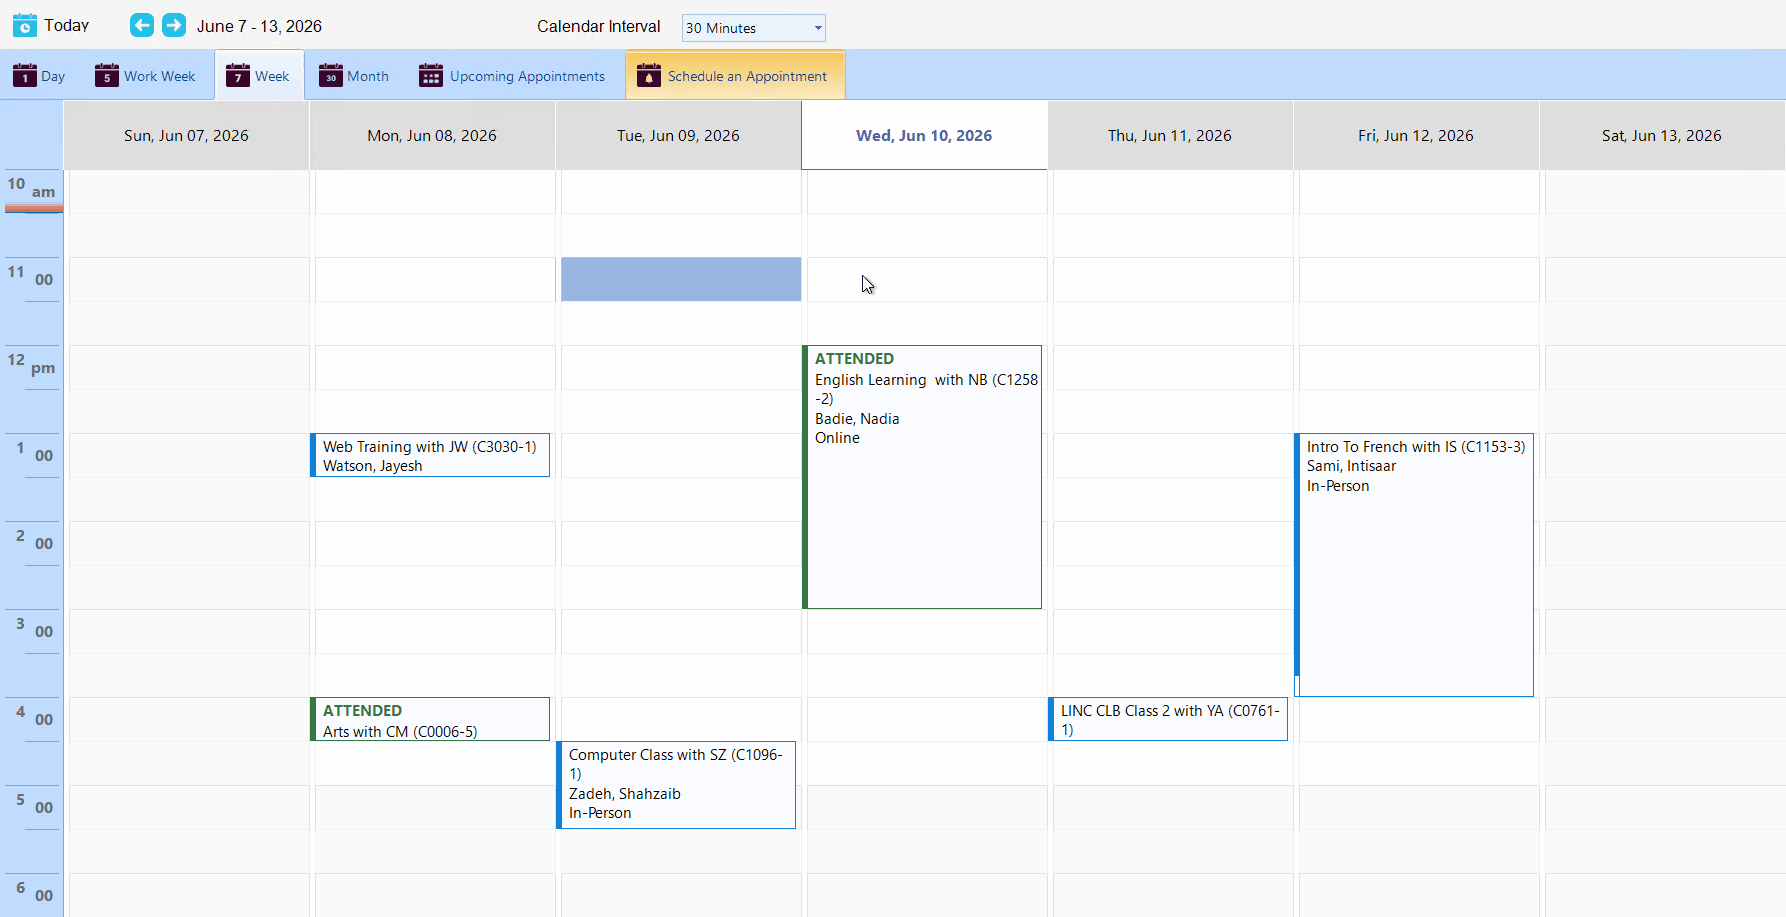Open the Upcoming Appointments tab
The image size is (1786, 917).
coord(512,76)
